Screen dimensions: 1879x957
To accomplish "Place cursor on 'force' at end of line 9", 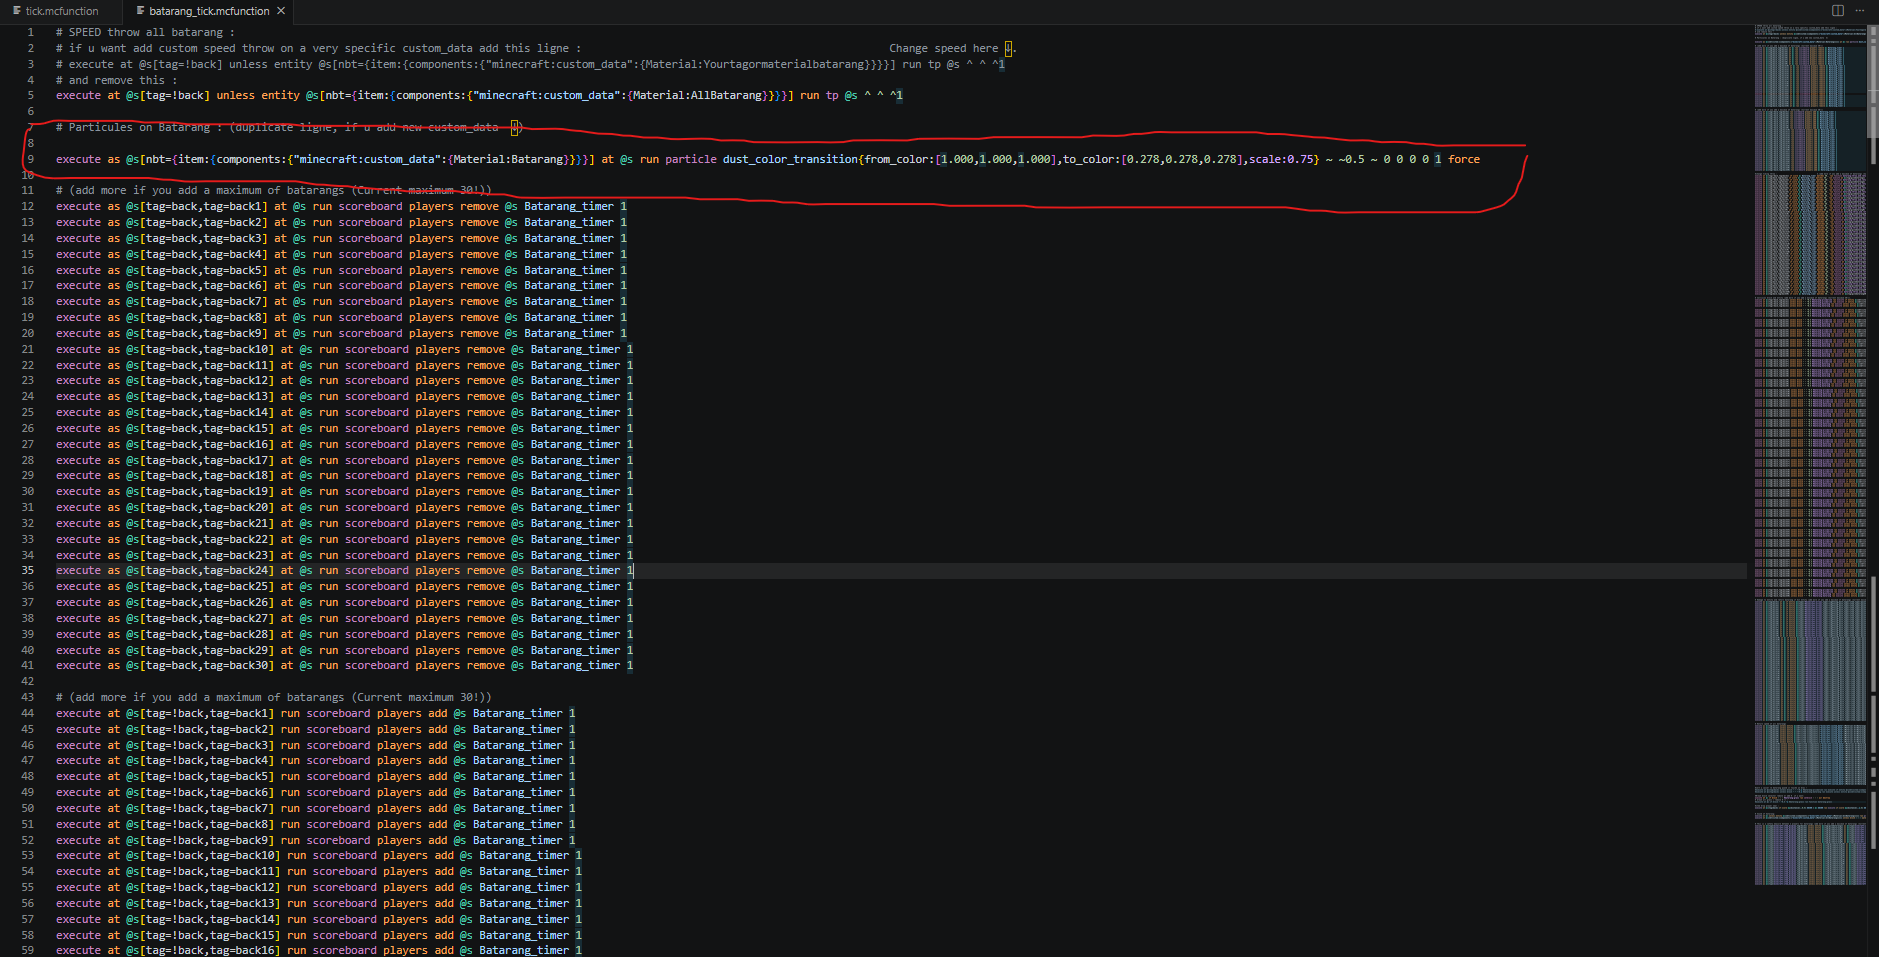I will (1463, 159).
